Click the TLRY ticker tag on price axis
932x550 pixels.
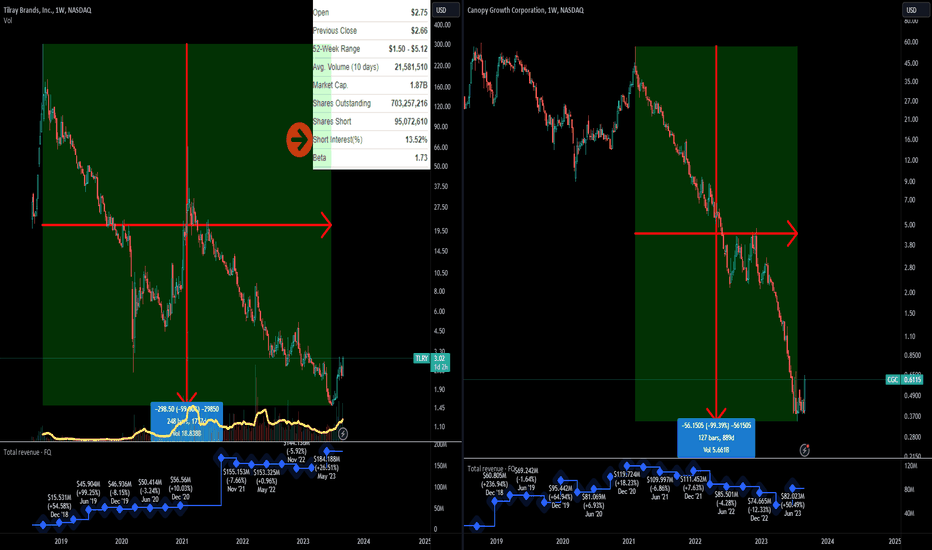tap(421, 359)
